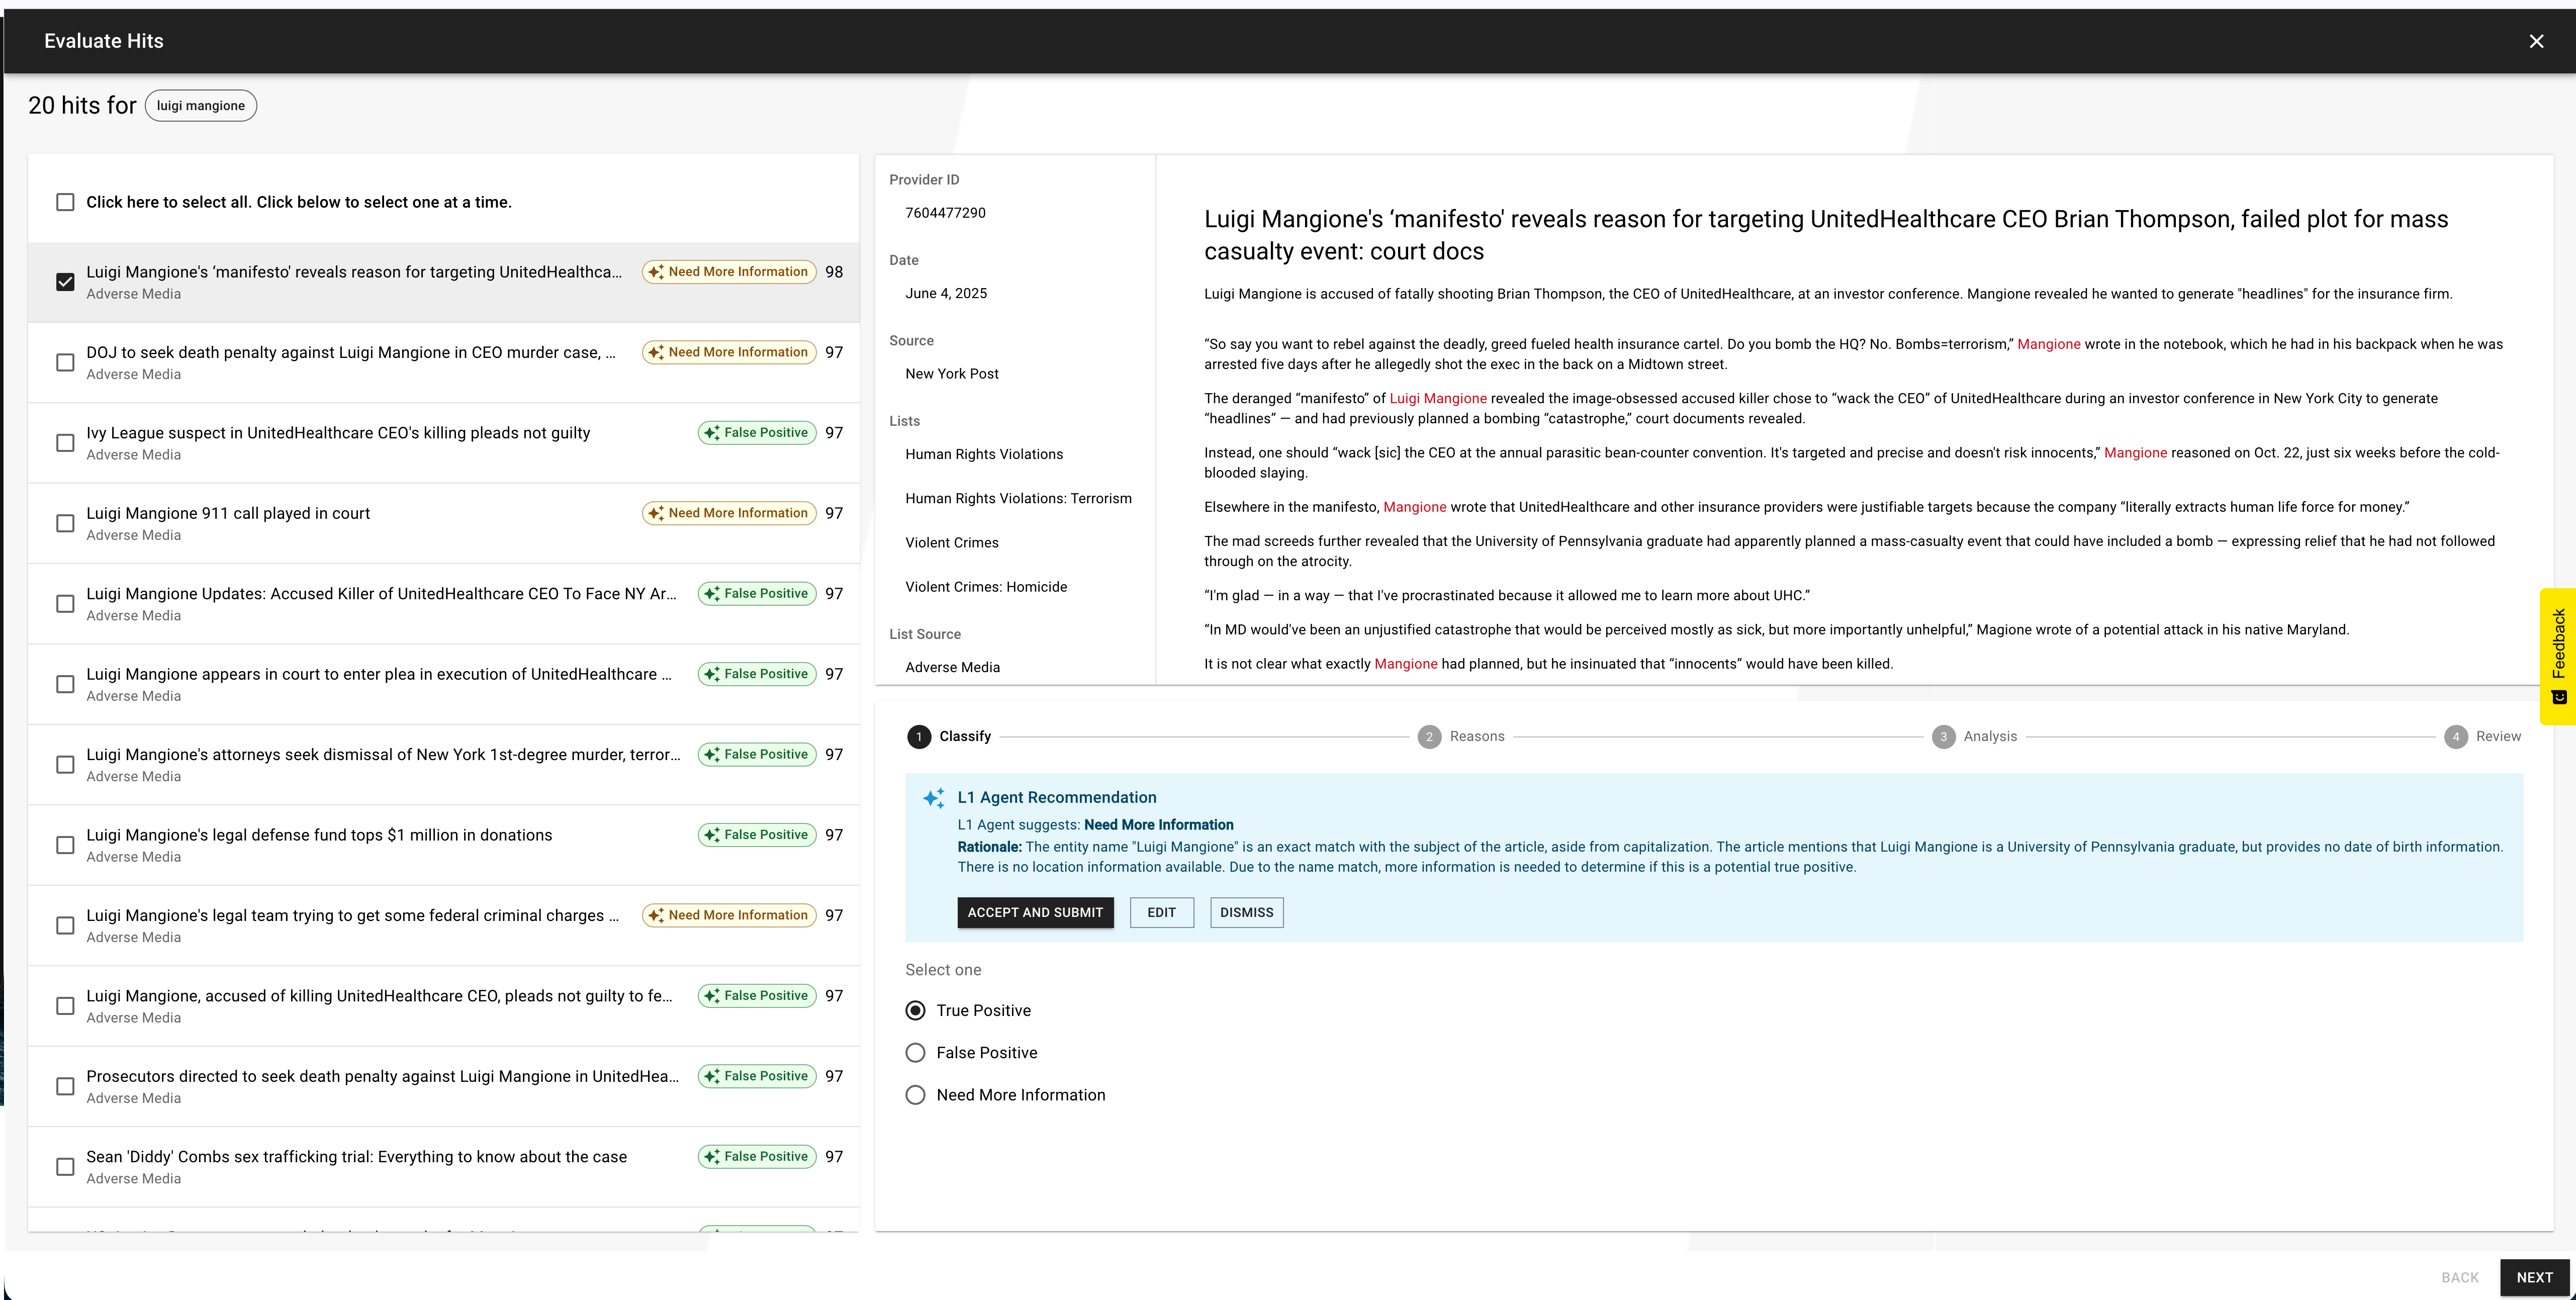Image resolution: width=2576 pixels, height=1300 pixels.
Task: Click Need More Information badge on DOJ hit
Action: [729, 352]
